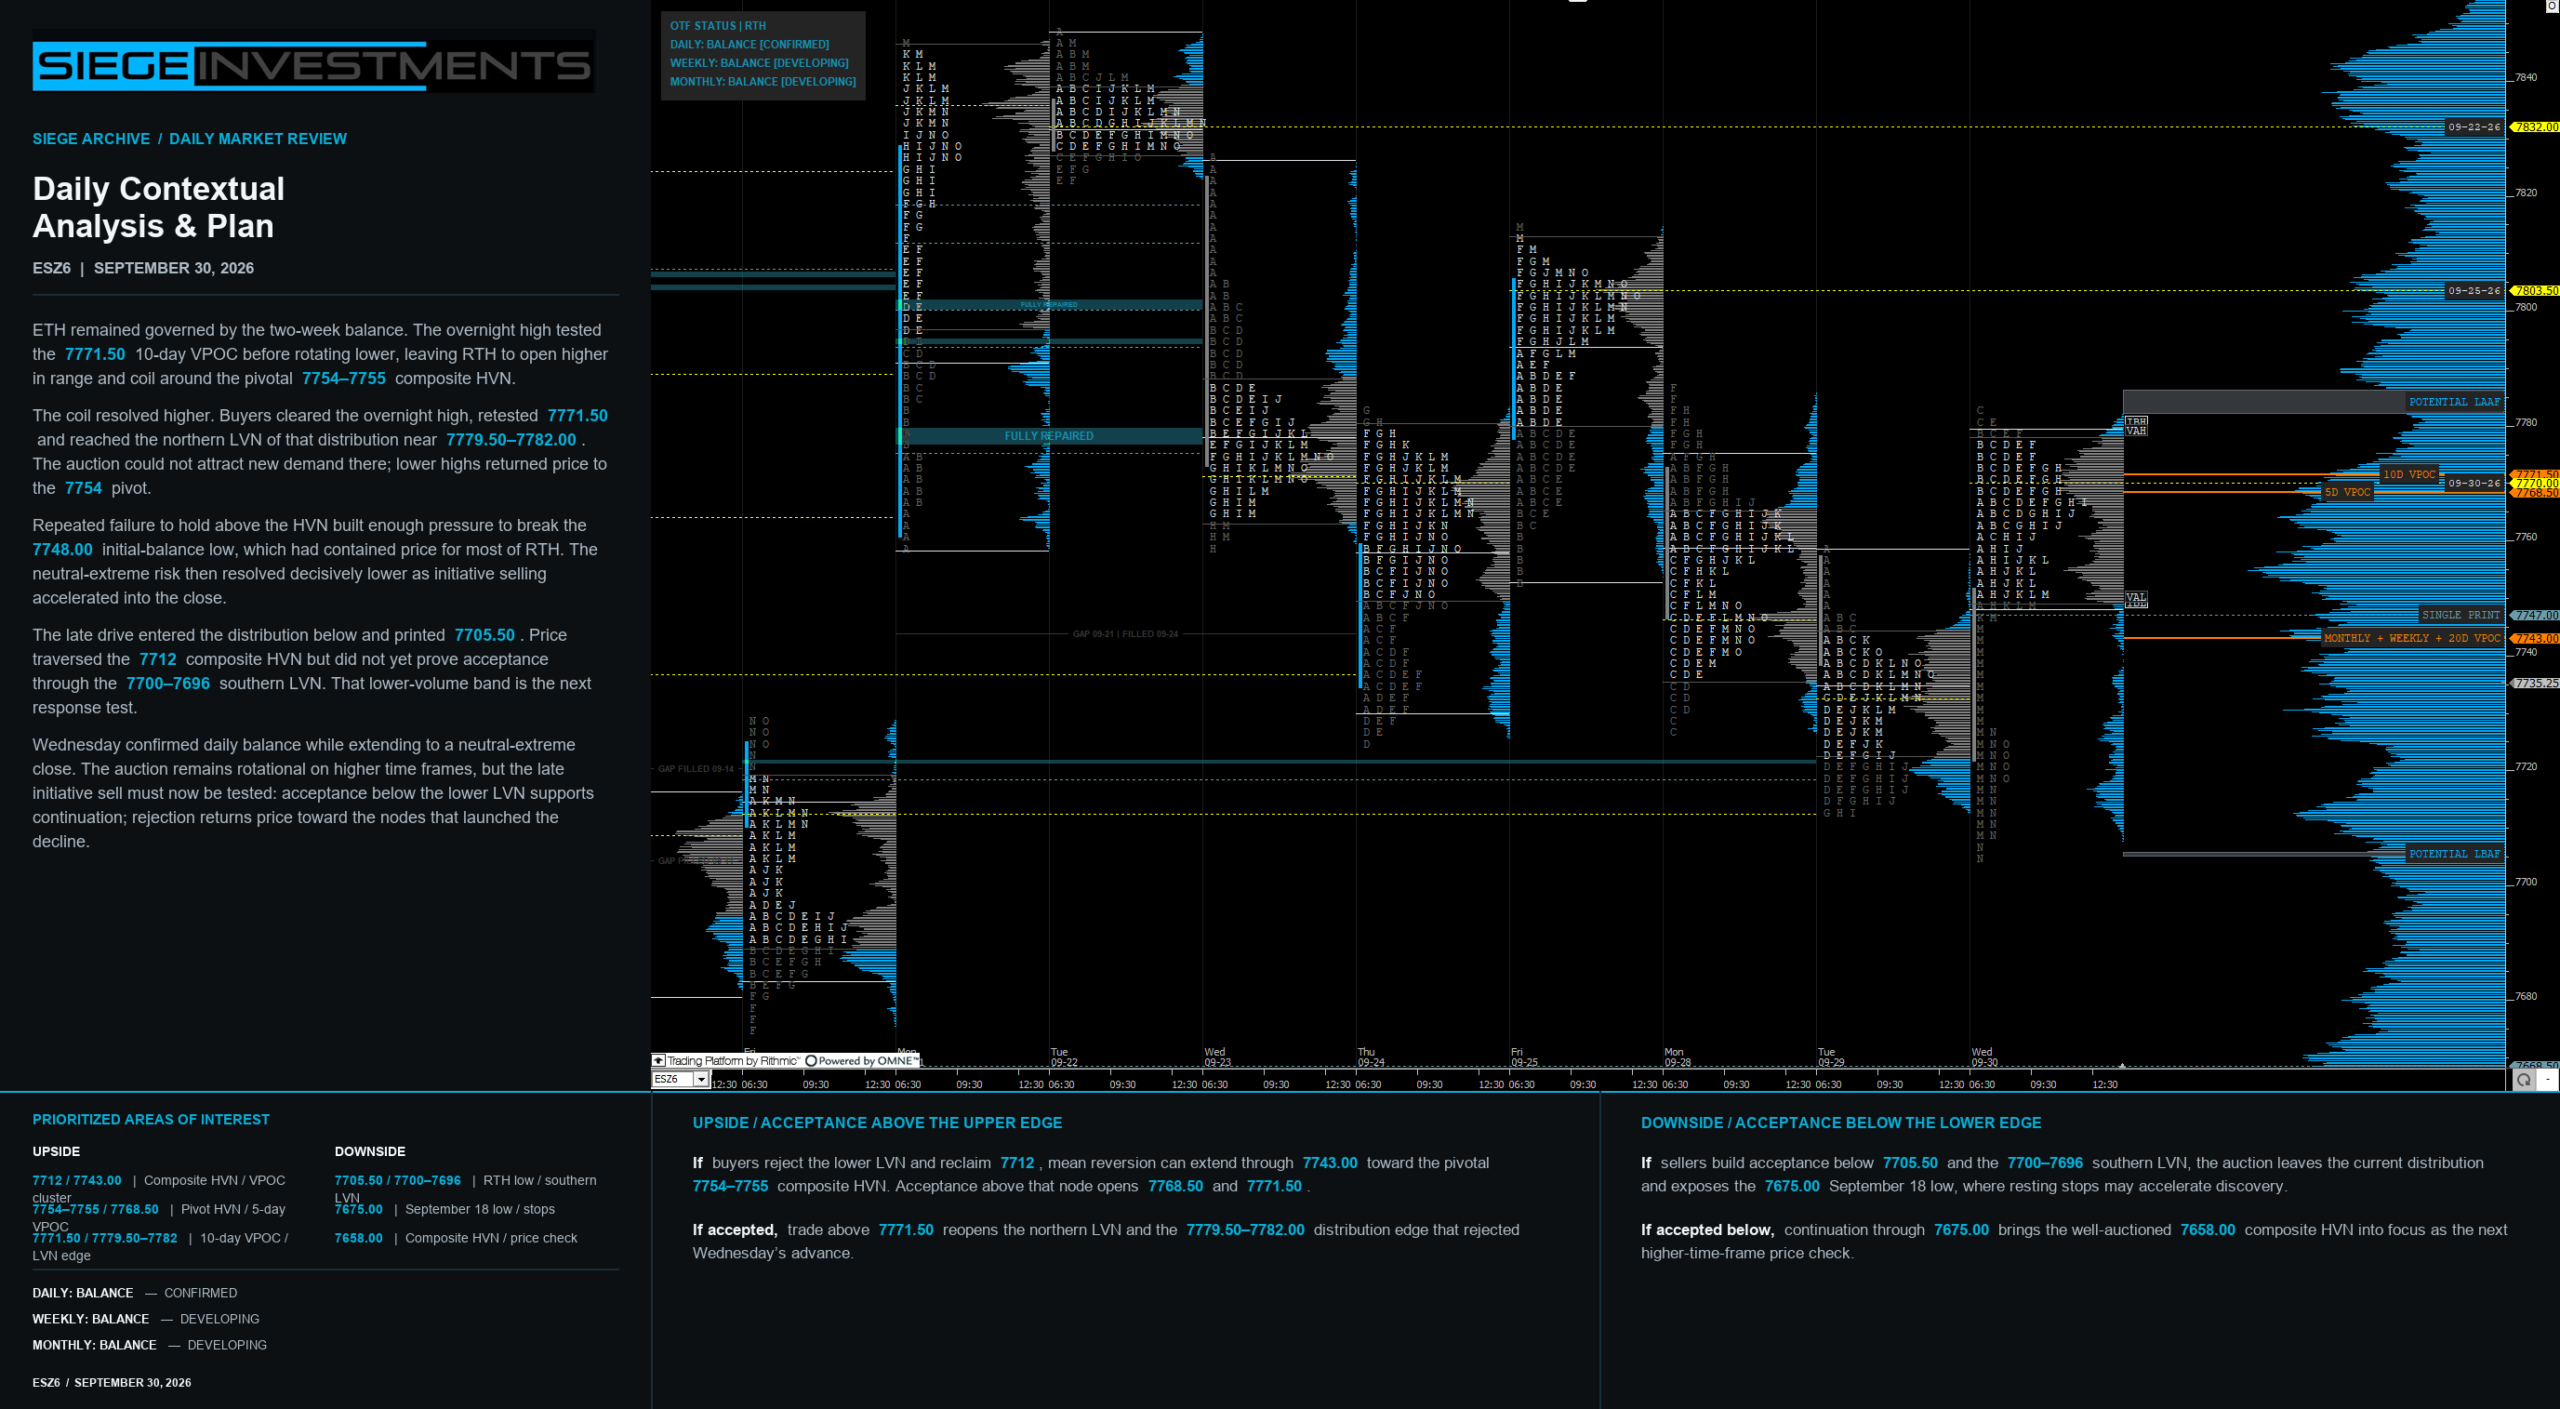Image resolution: width=2560 pixels, height=1409 pixels.
Task: Click 7705.50 / 7700–7696 downside level
Action: coord(398,1181)
